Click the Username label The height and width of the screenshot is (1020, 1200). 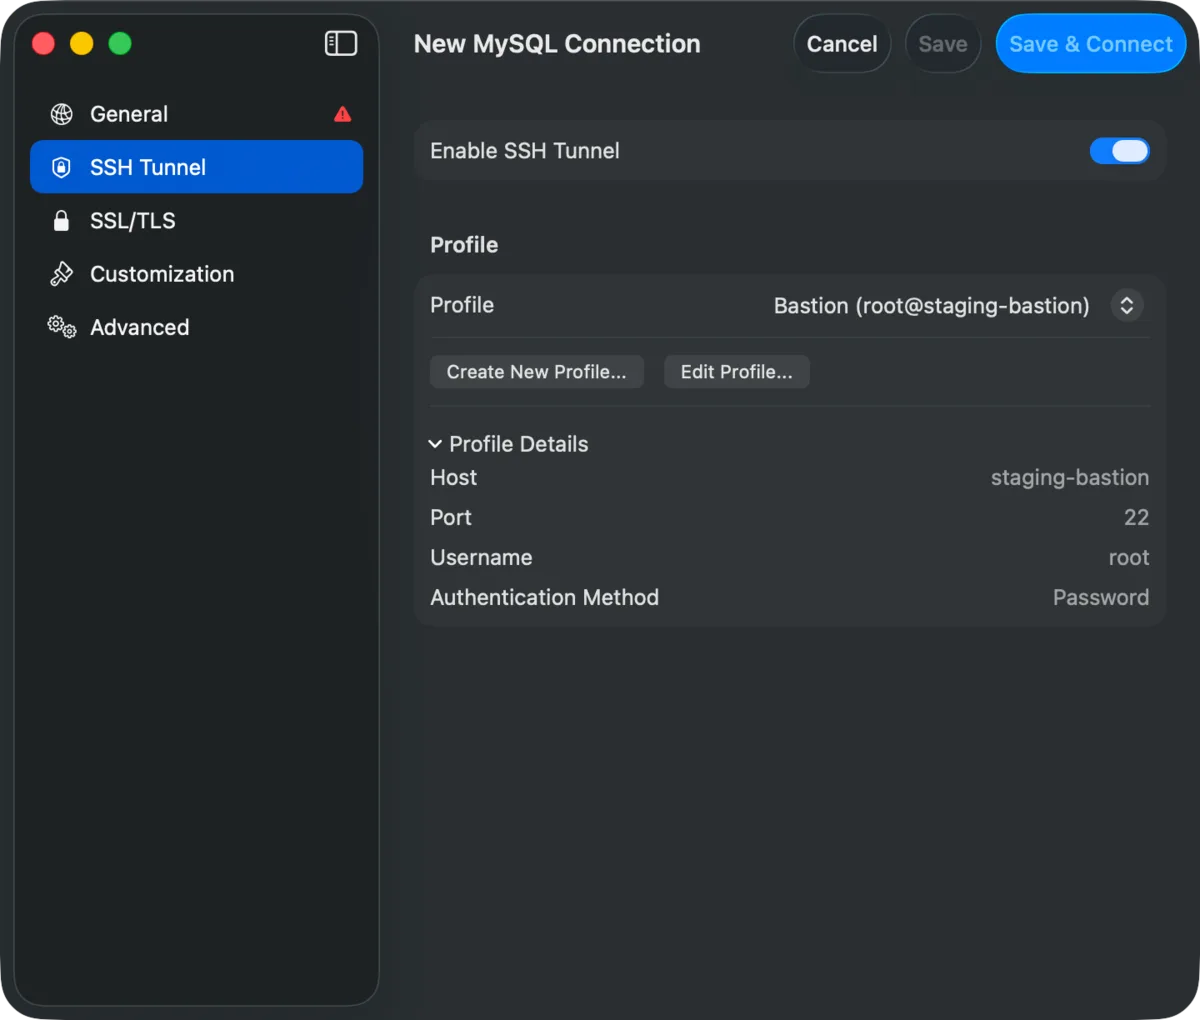click(x=481, y=558)
